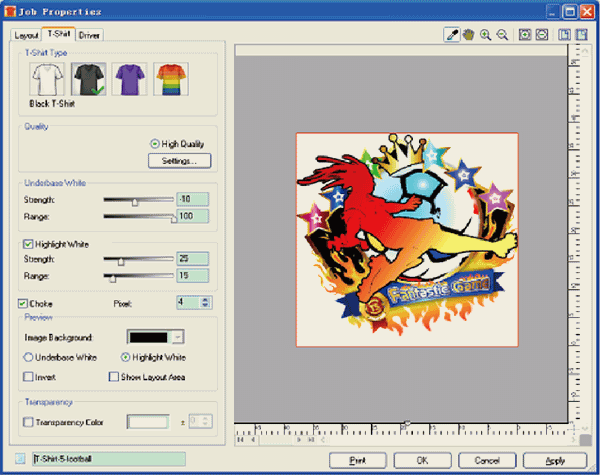The height and width of the screenshot is (475, 600).
Task: Increase the Choke Pixel spinner value
Action: (206, 298)
